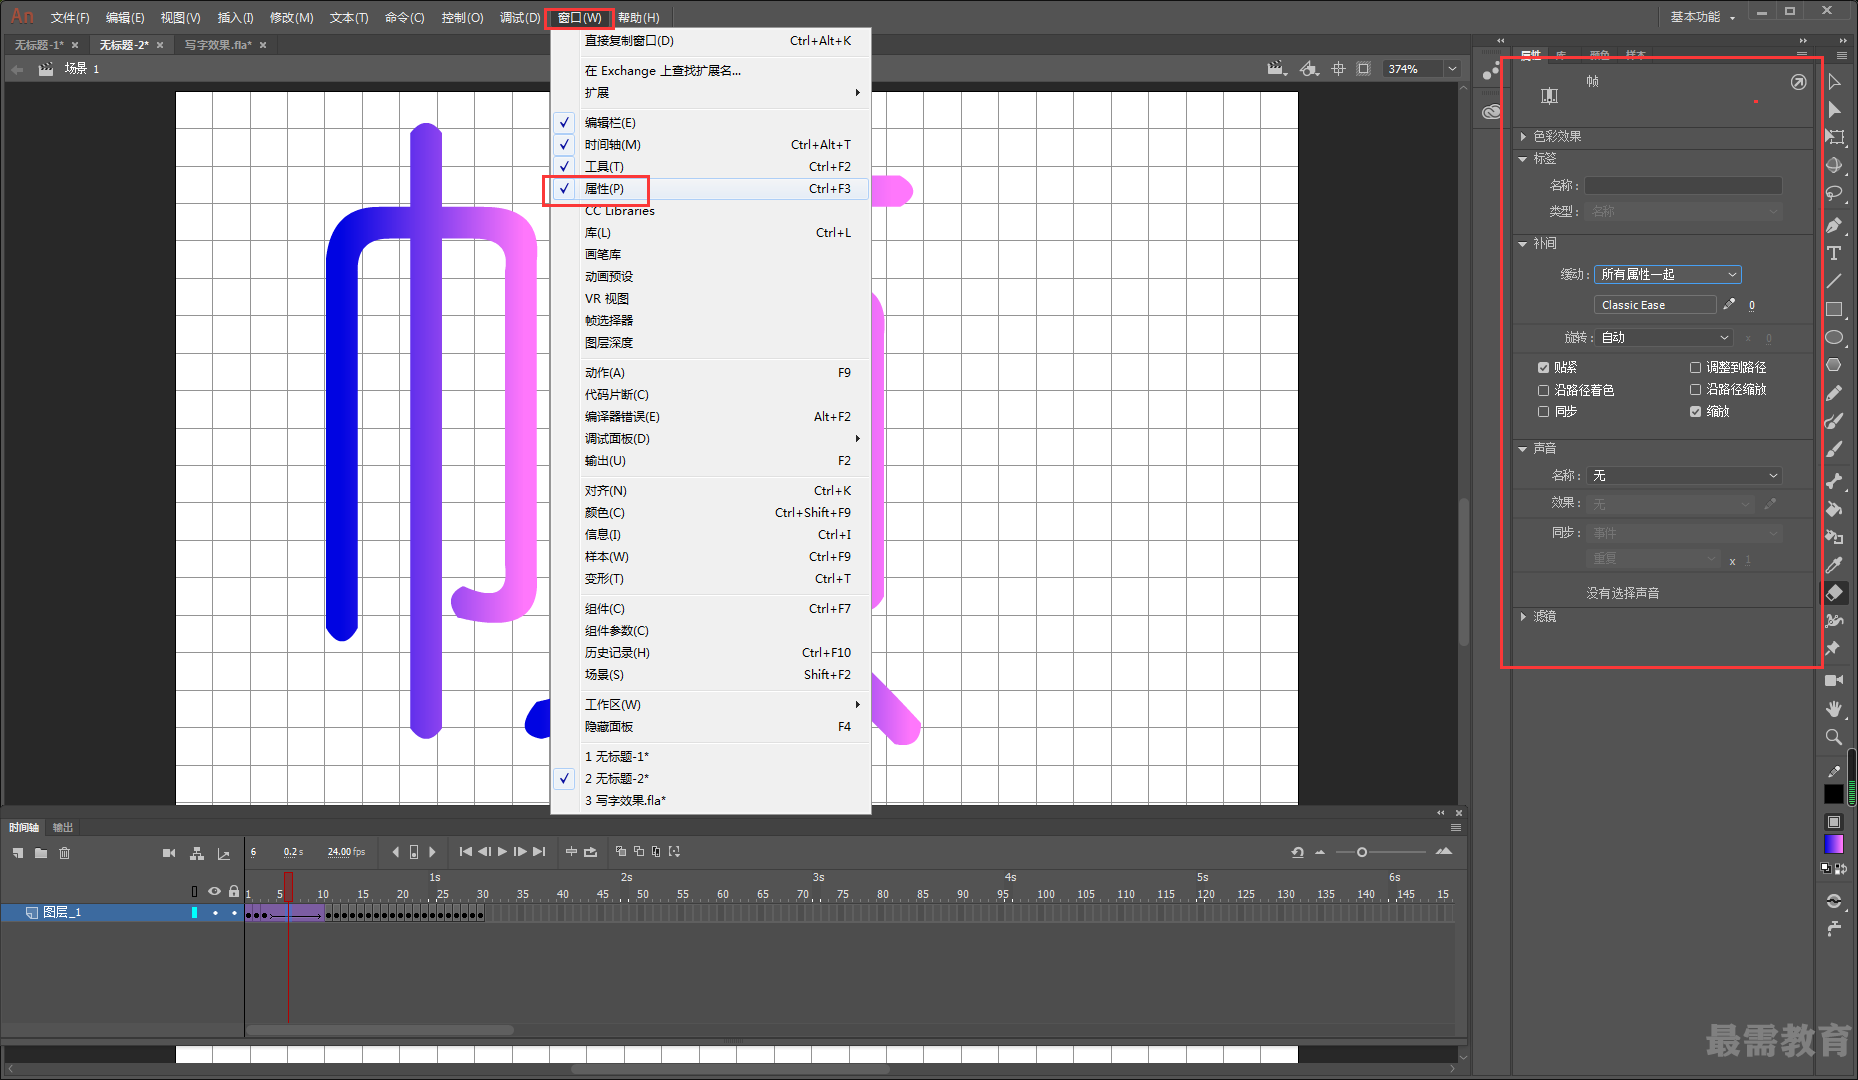Viewport: 1858px width, 1080px height.
Task: Select the Lasso tool
Action: pos(1834,193)
